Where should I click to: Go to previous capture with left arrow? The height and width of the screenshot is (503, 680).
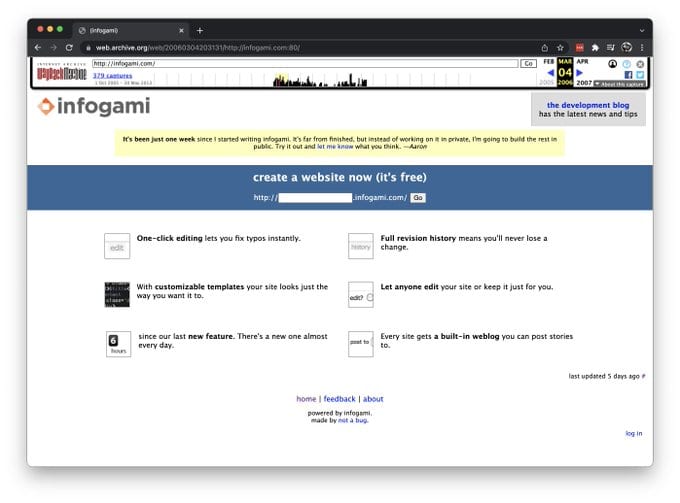pos(550,73)
